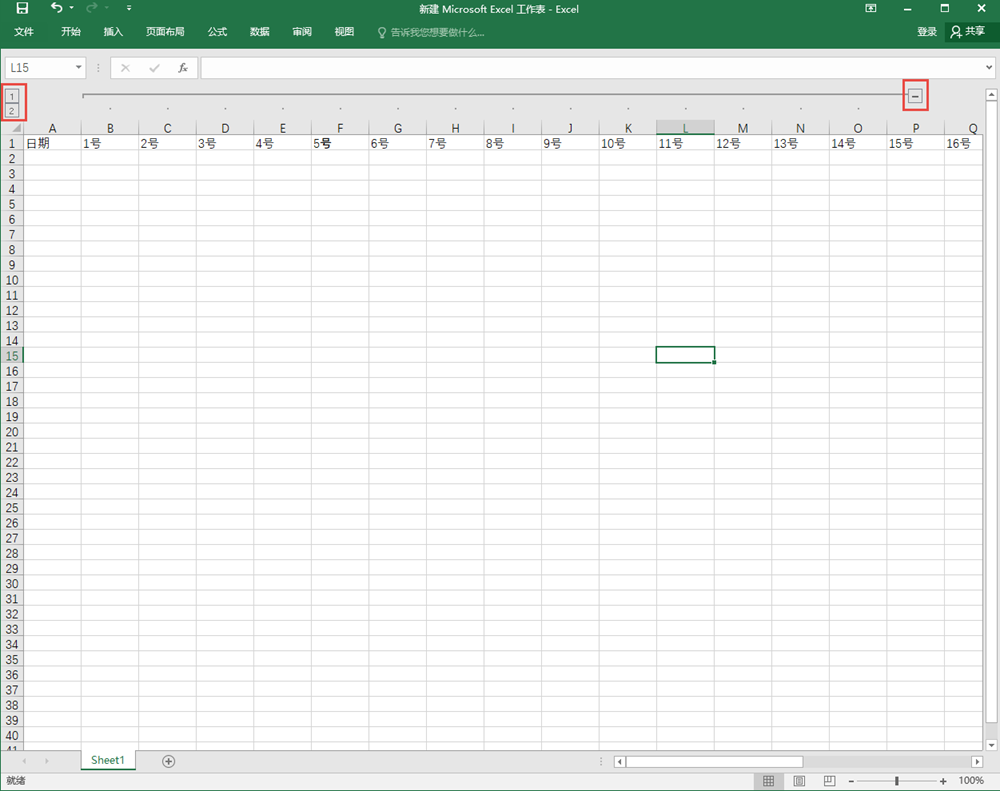Switch to the 公式 ribbon tab
The image size is (1000, 791).
coord(217,32)
